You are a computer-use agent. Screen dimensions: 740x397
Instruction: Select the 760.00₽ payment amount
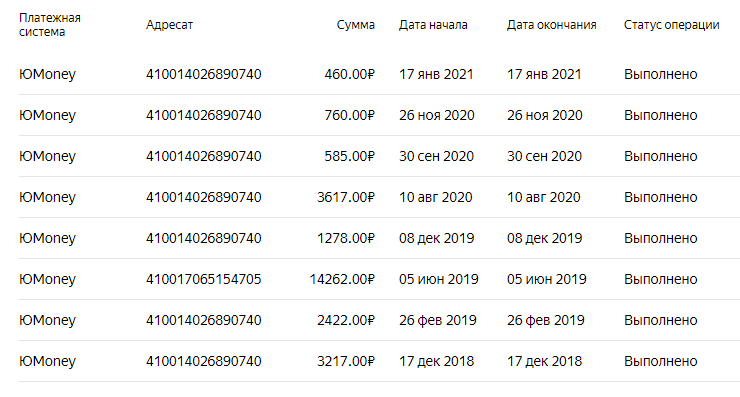pyautogui.click(x=349, y=115)
